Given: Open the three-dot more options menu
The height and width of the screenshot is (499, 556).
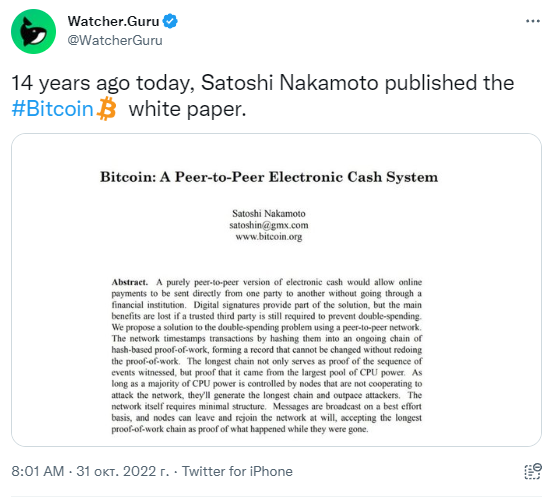Looking at the screenshot, I should pyautogui.click(x=533, y=21).
